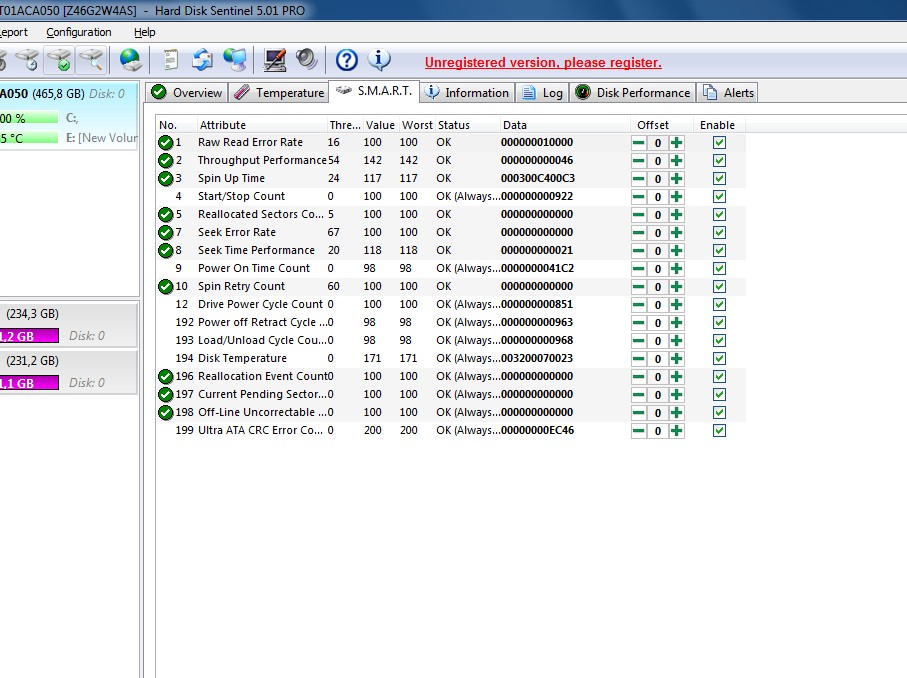
Task: Click offset field for Seek Time Performance
Action: click(658, 250)
